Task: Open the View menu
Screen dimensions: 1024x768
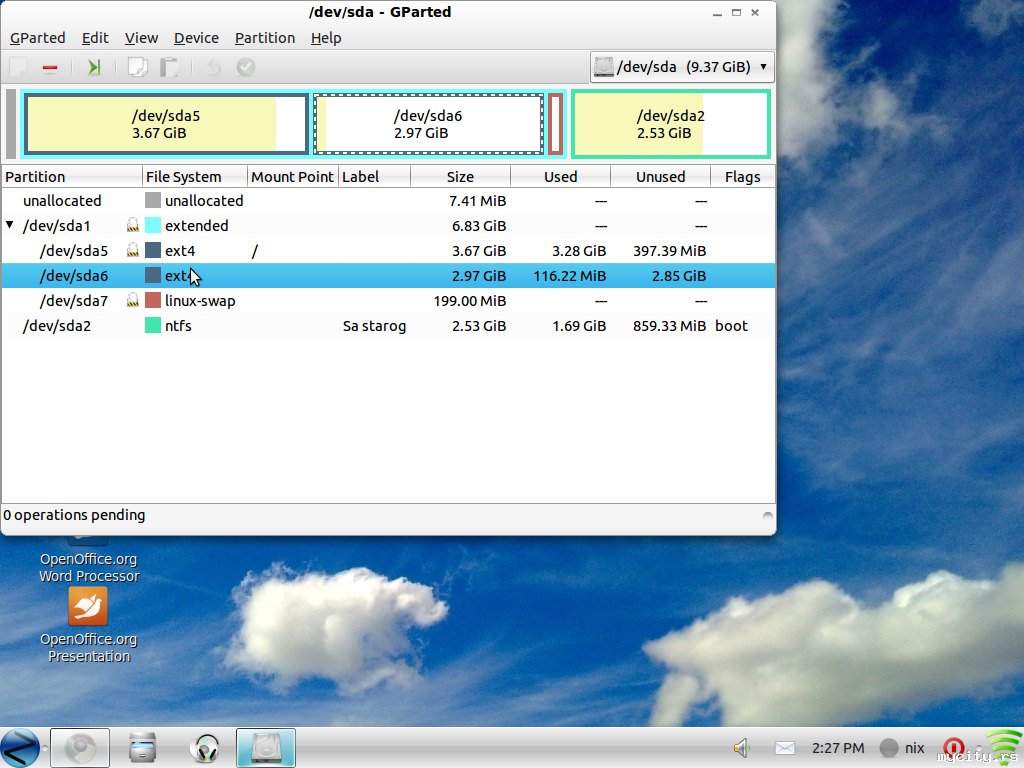Action: tap(141, 38)
